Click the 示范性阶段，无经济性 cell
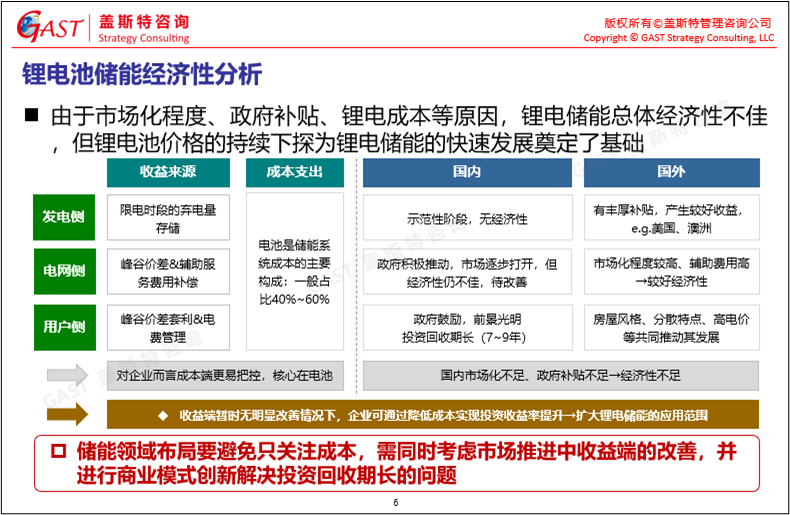Image resolution: width=790 pixels, height=515 pixels. (x=467, y=218)
